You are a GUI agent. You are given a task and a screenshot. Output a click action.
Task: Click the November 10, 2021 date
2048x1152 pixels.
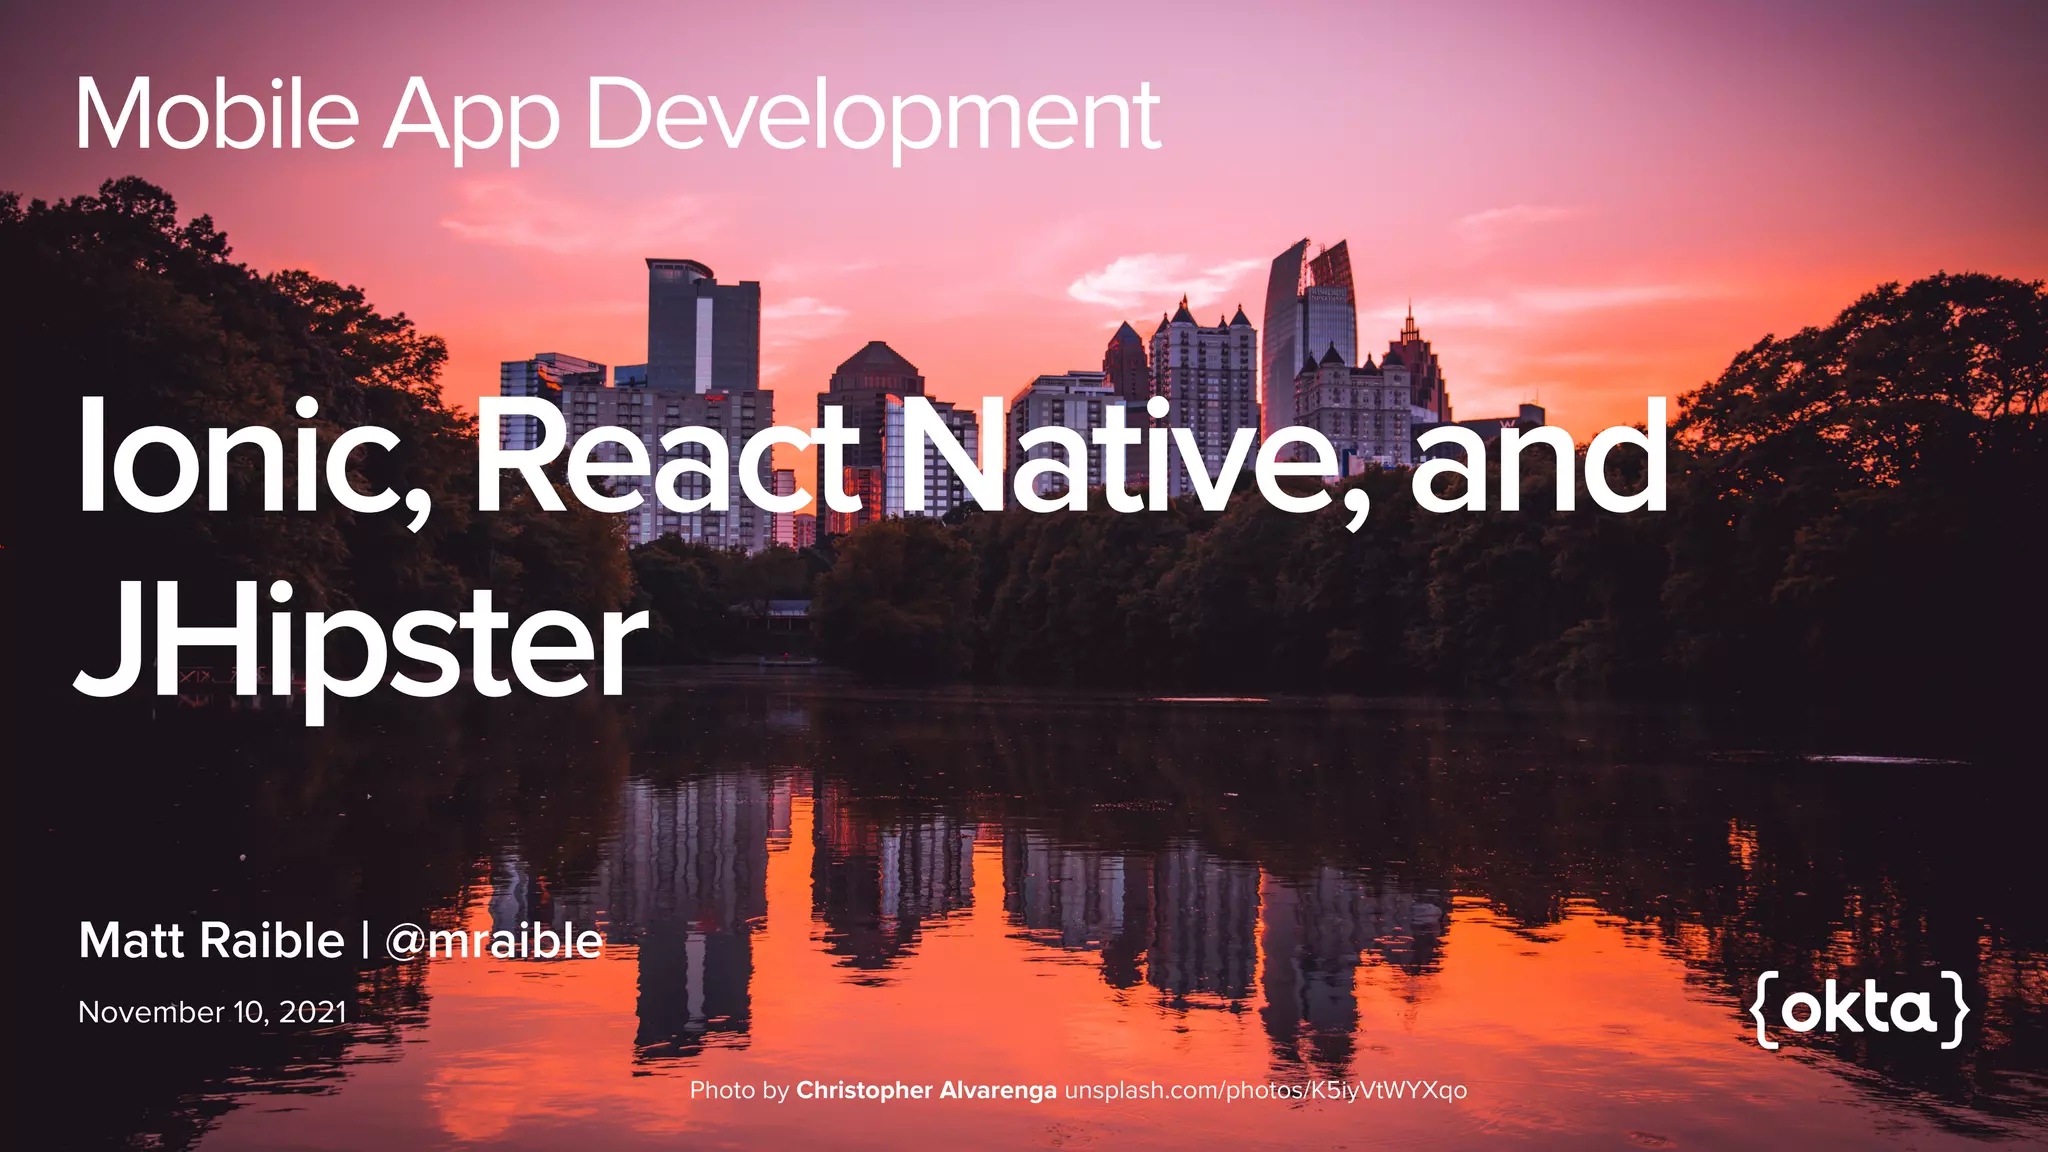pyautogui.click(x=212, y=1012)
